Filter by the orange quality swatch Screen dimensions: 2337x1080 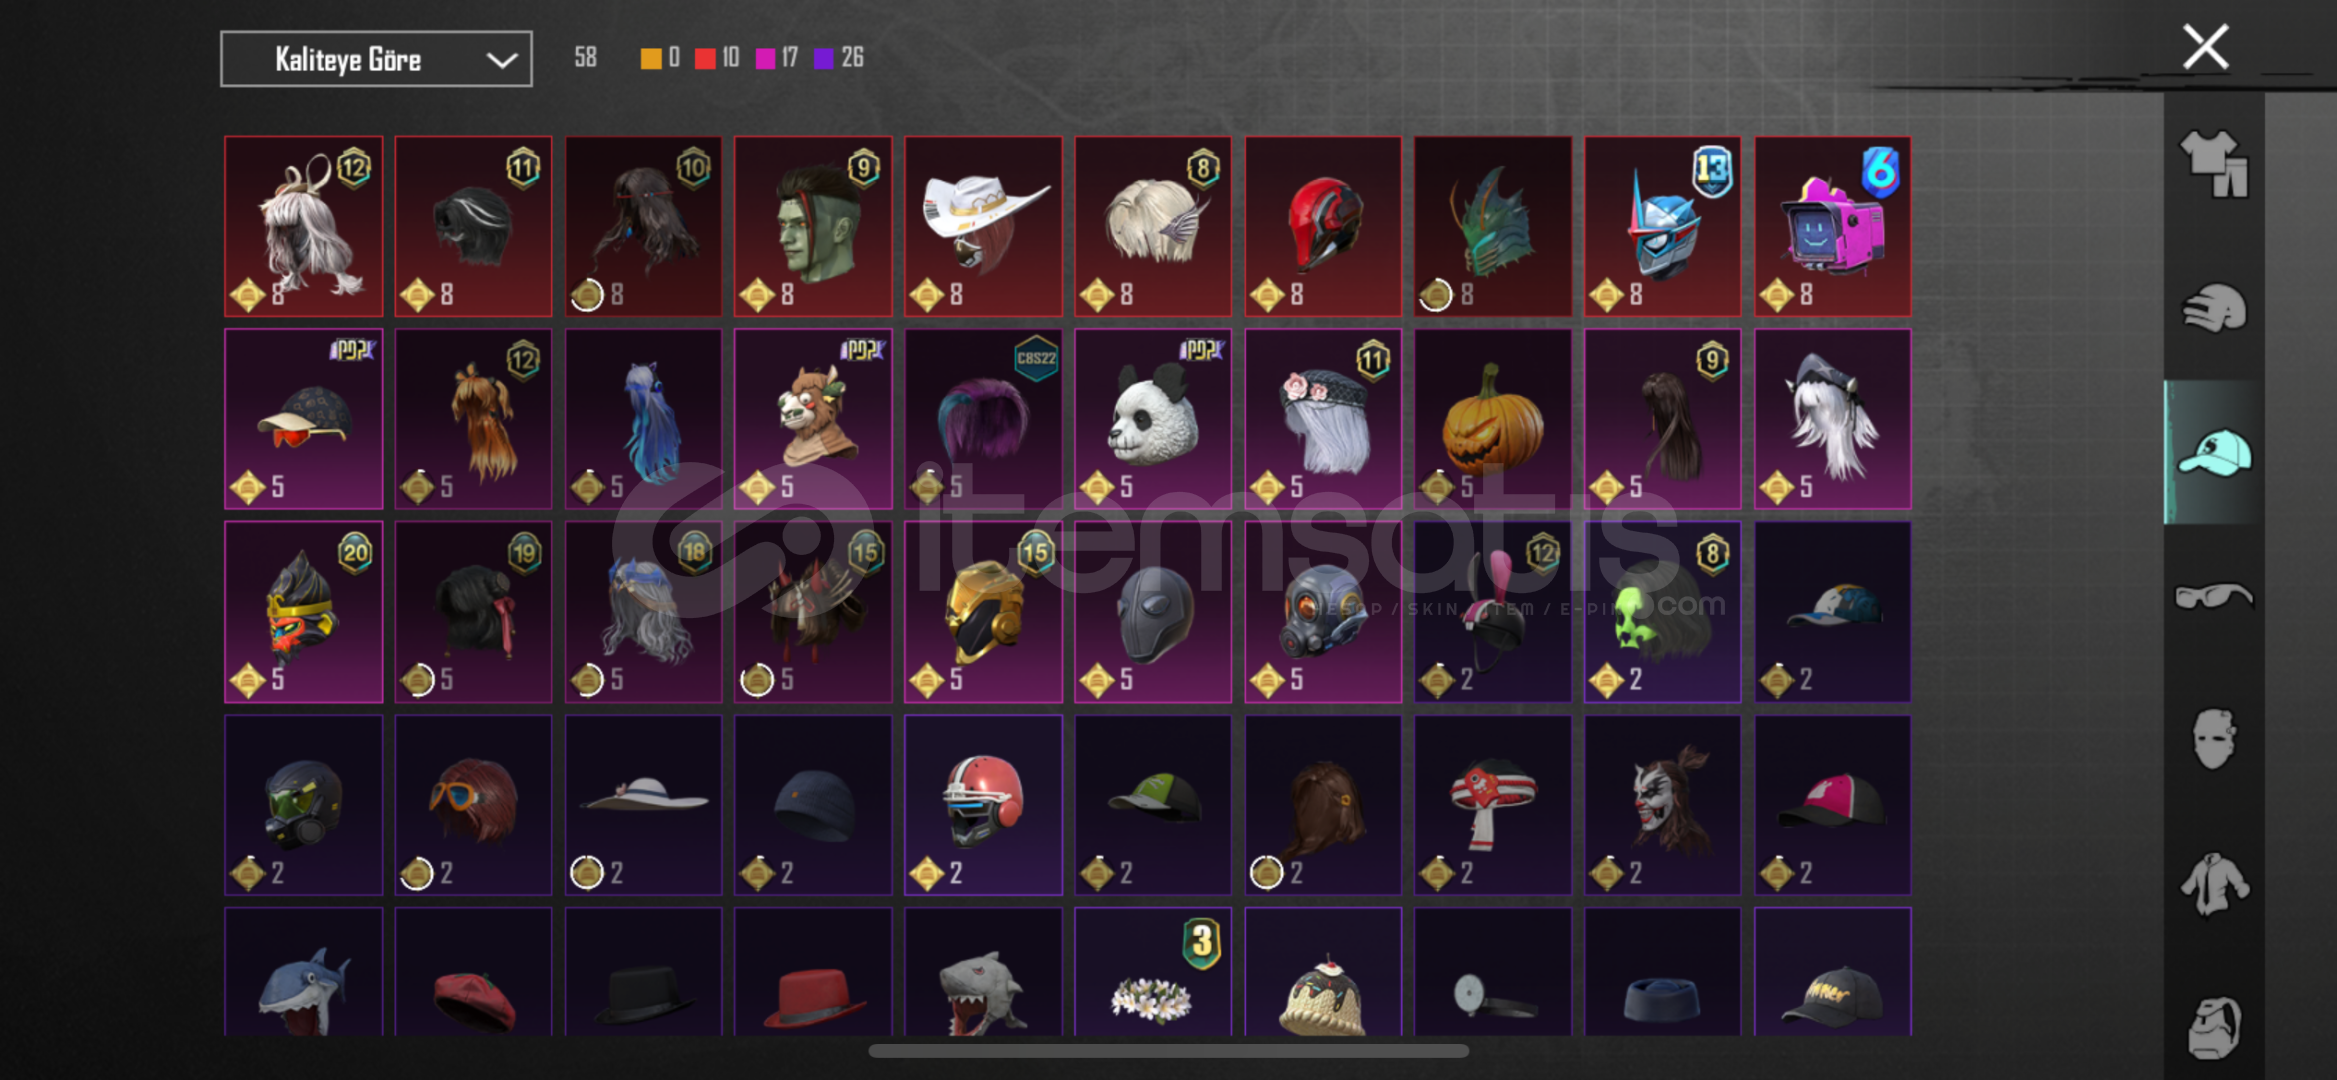pos(651,58)
